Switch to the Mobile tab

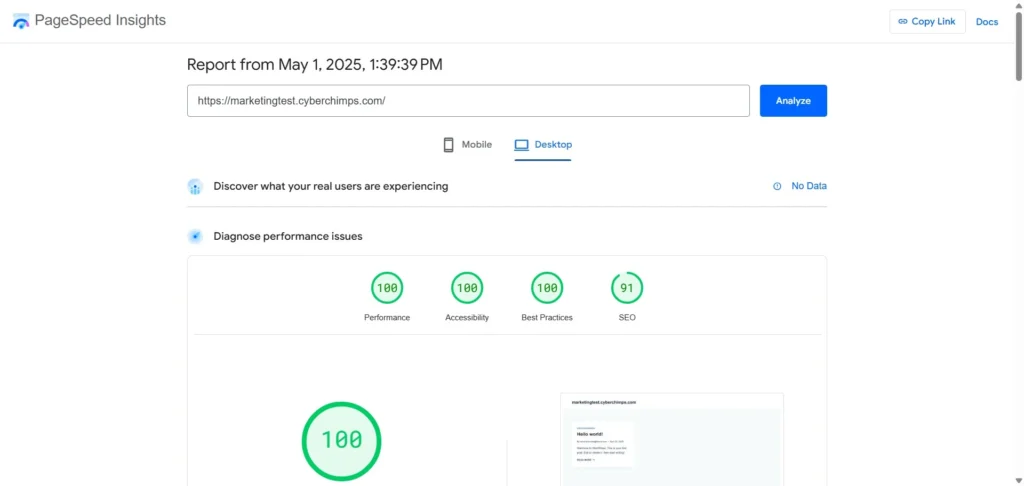pos(468,145)
